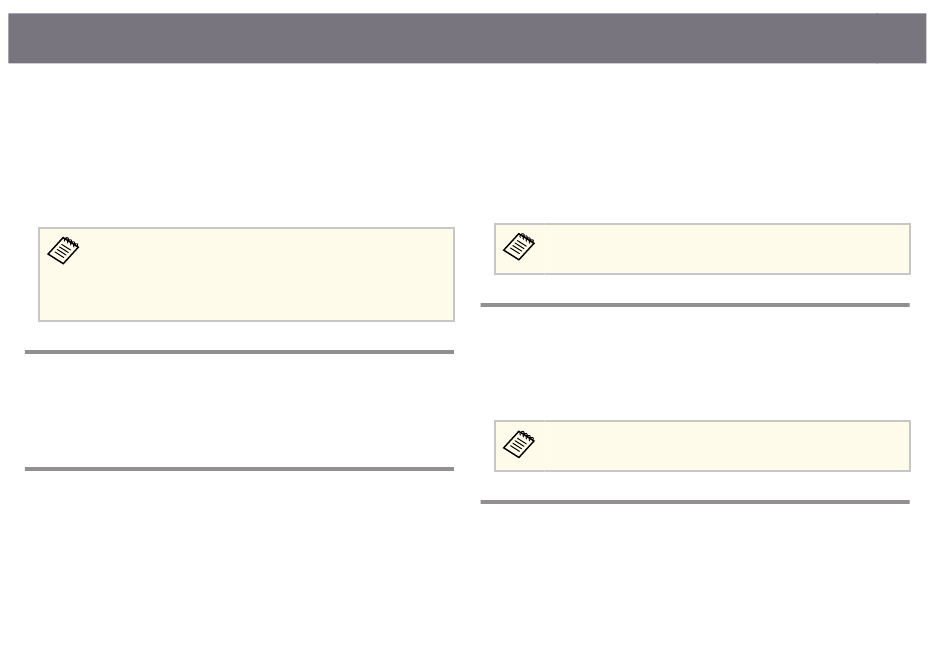The width and height of the screenshot is (950, 660).
Task: Click the divider line beneath the lower right note box
Action: (695, 502)
